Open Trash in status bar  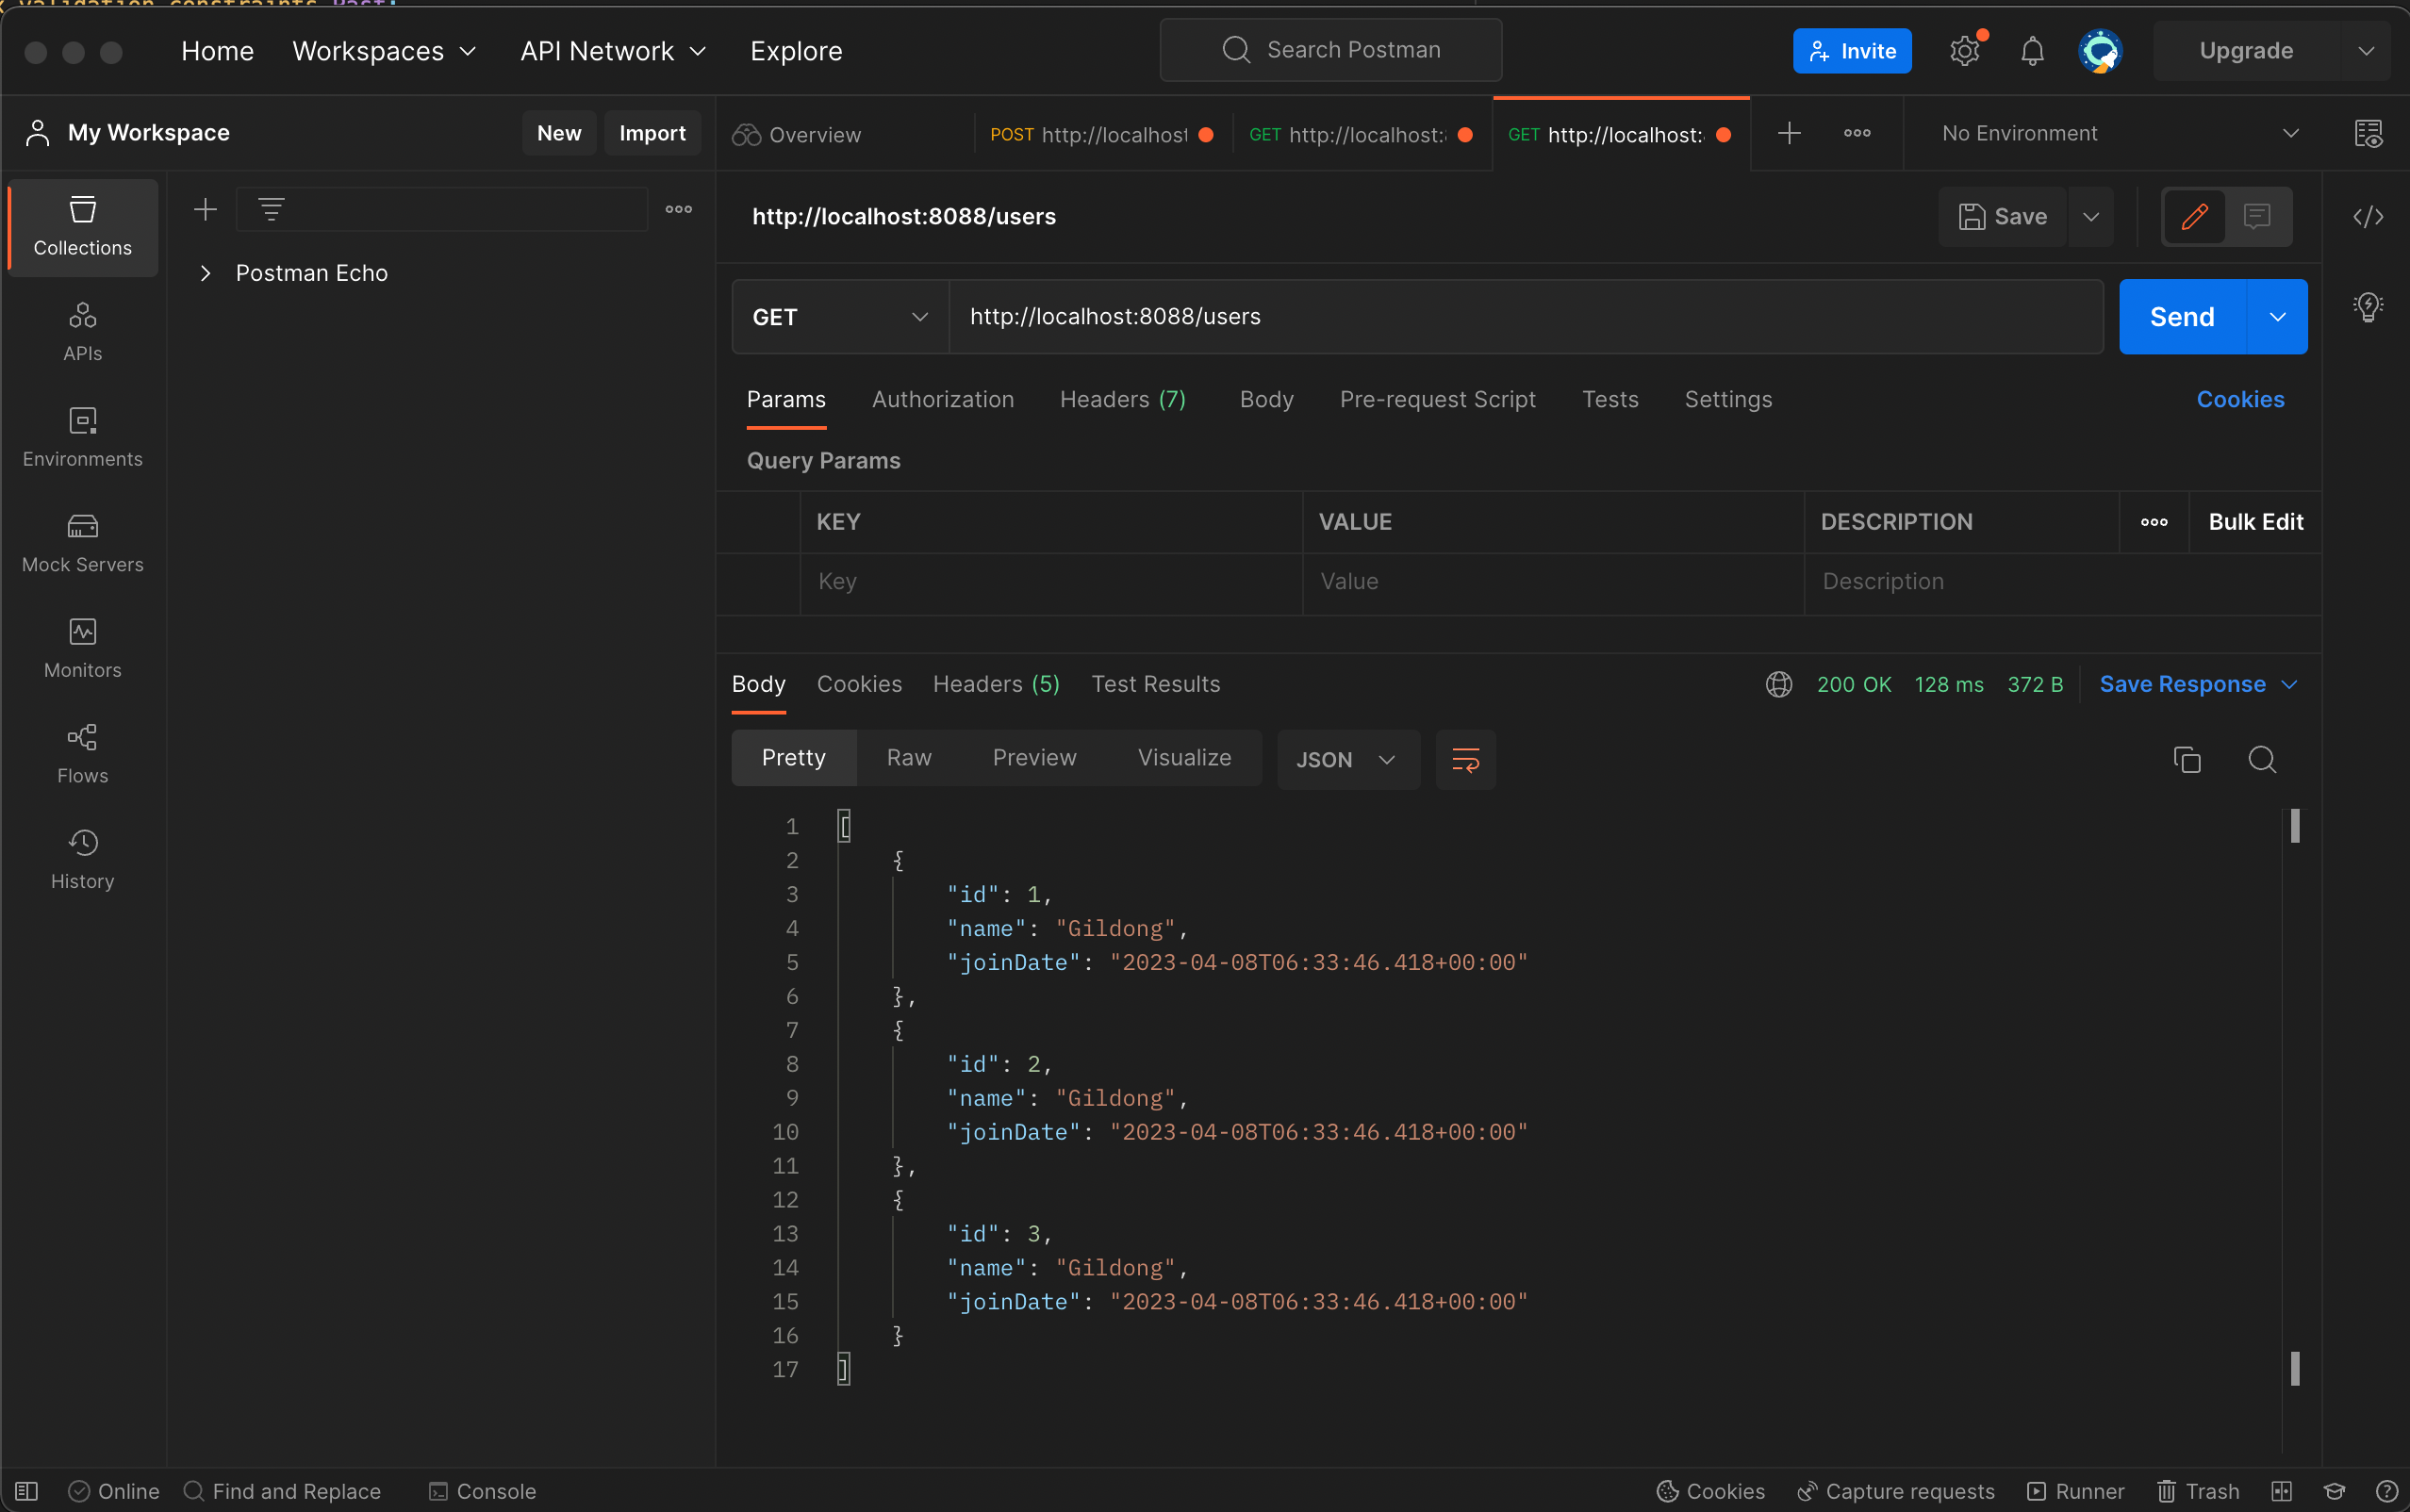click(x=2198, y=1491)
